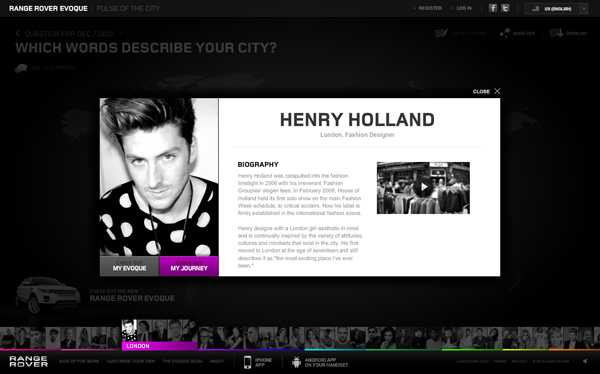The image size is (600, 374).
Task: Select the Henry Holland name heading
Action: (357, 120)
